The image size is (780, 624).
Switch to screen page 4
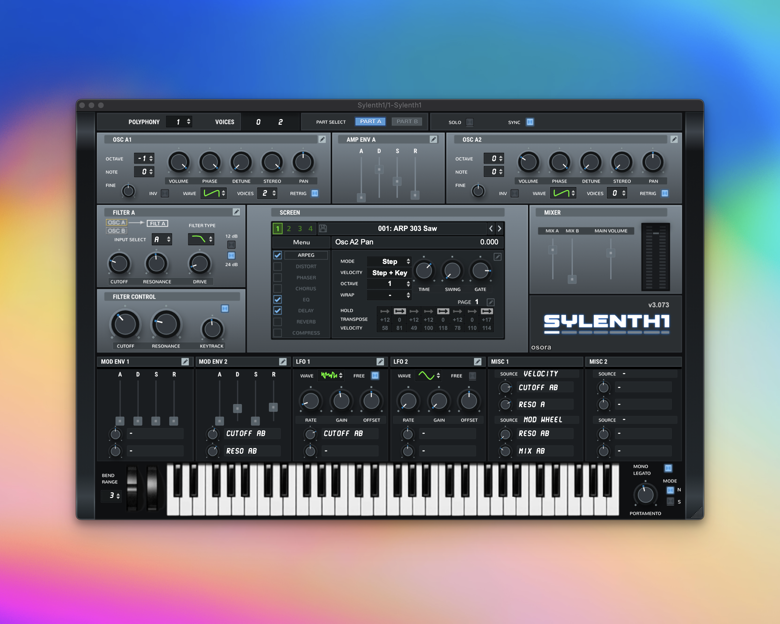point(310,228)
